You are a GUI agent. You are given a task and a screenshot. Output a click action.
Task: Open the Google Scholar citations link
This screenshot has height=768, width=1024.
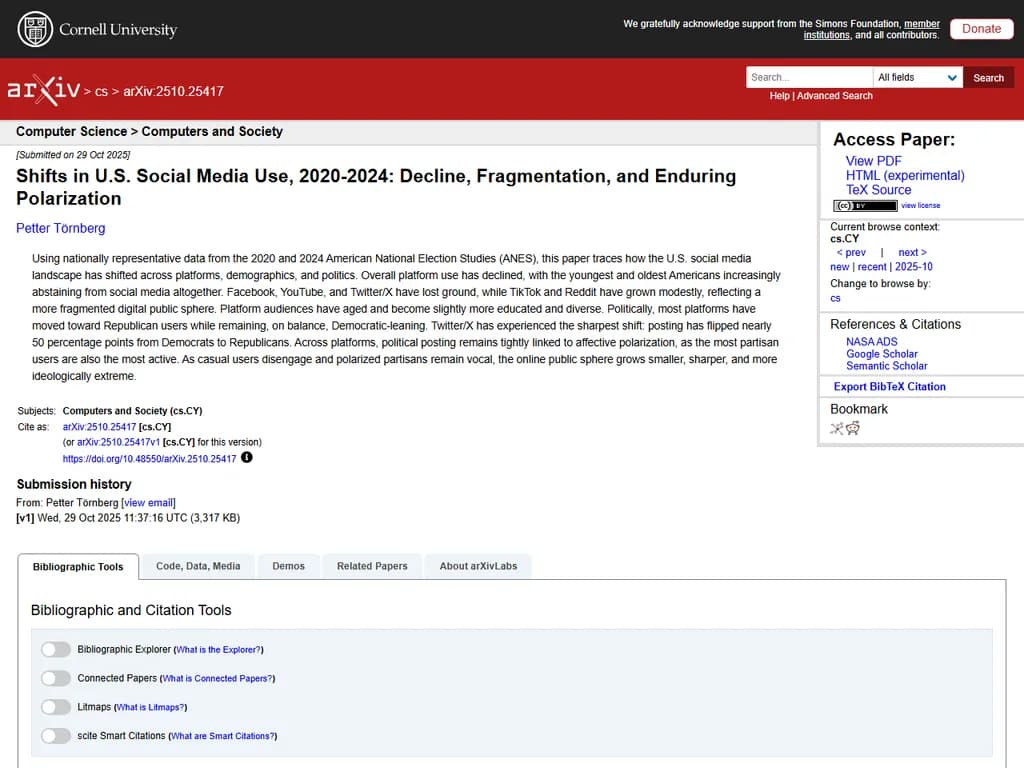tap(881, 353)
